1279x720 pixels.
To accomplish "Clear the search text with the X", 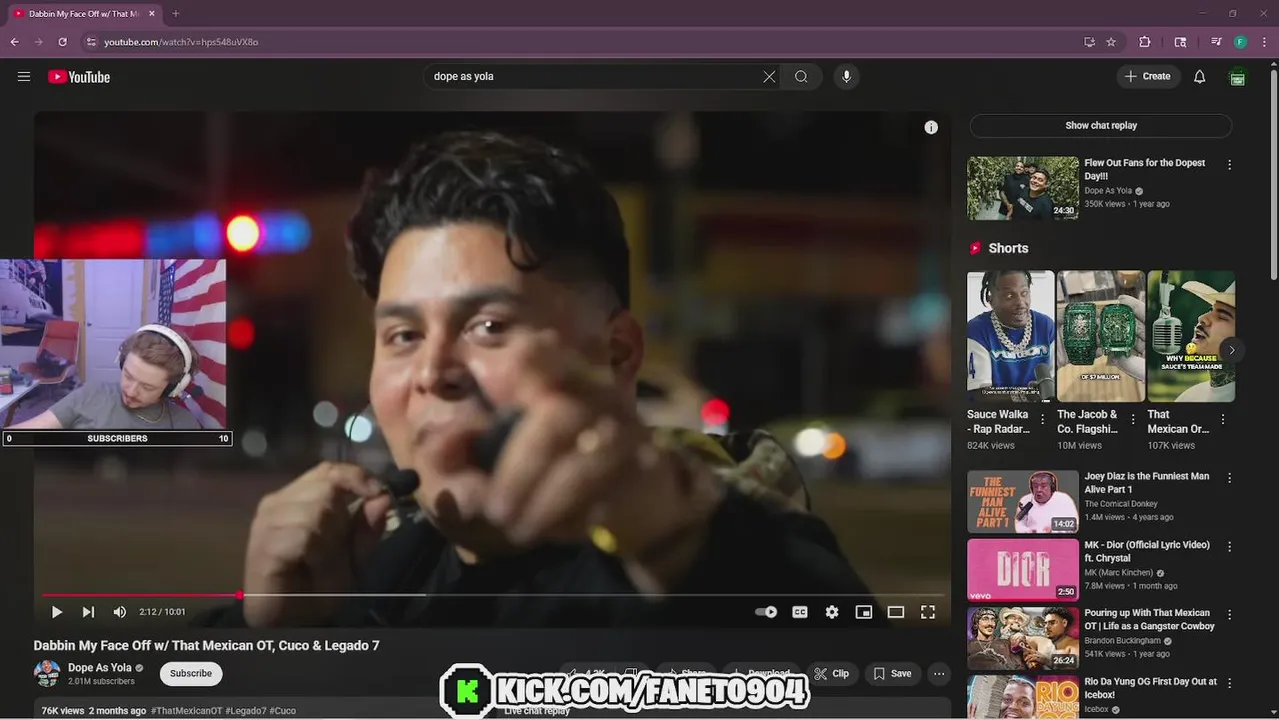I will tap(769, 76).
